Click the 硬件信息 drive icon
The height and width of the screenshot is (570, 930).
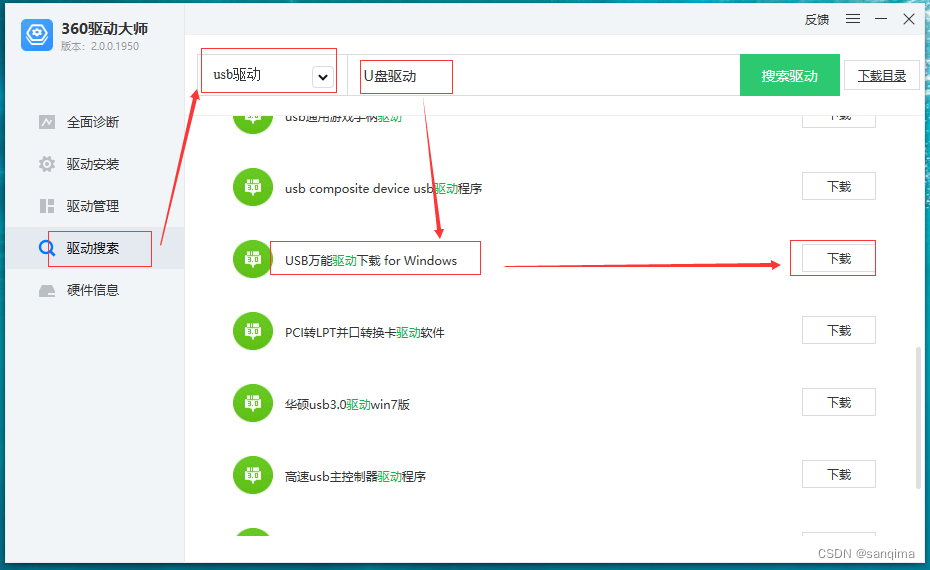tap(47, 291)
